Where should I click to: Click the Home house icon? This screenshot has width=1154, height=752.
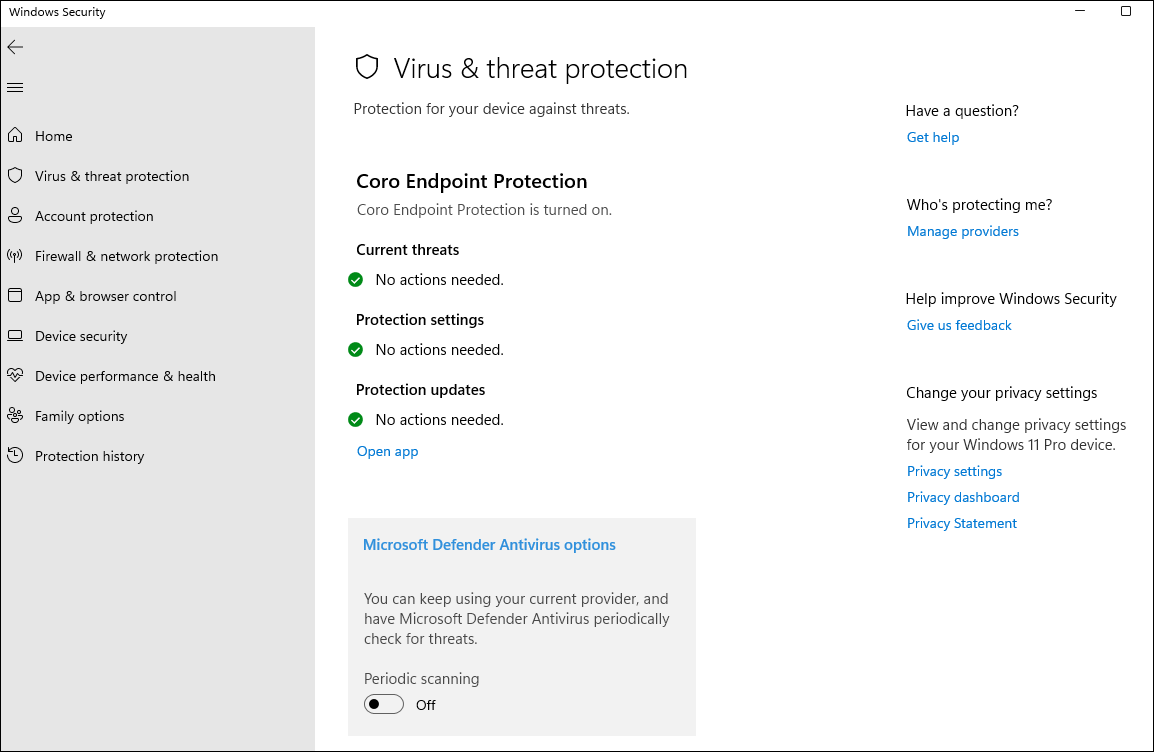point(15,136)
